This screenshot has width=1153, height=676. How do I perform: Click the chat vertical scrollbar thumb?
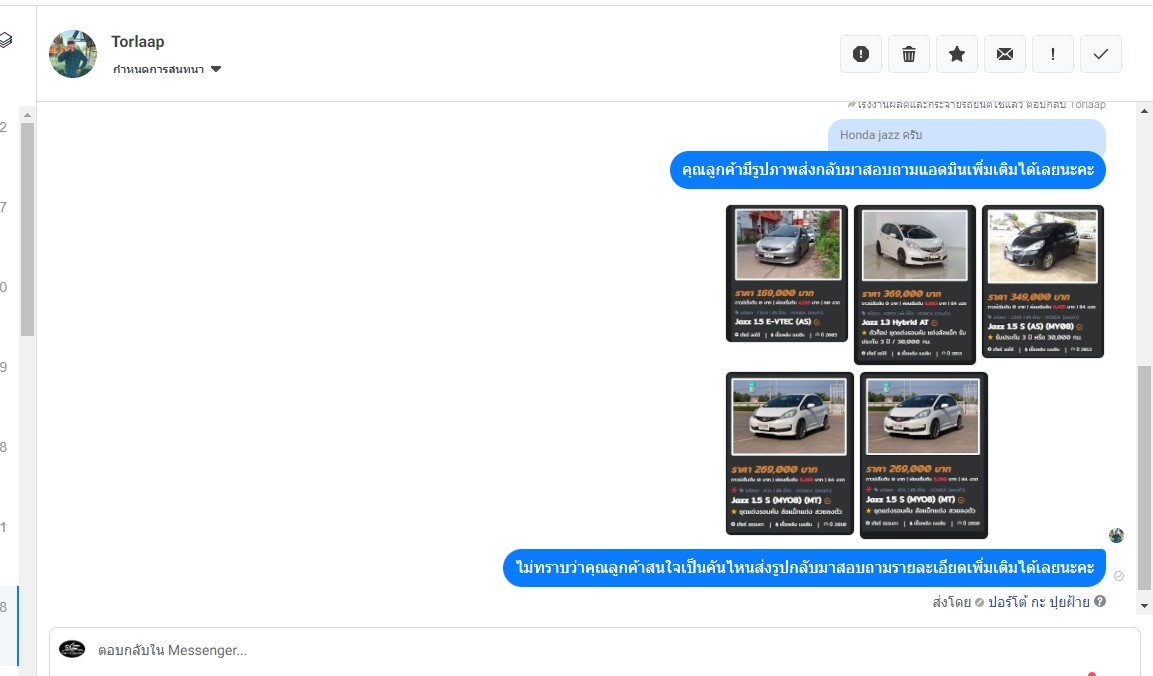pyautogui.click(x=1144, y=478)
